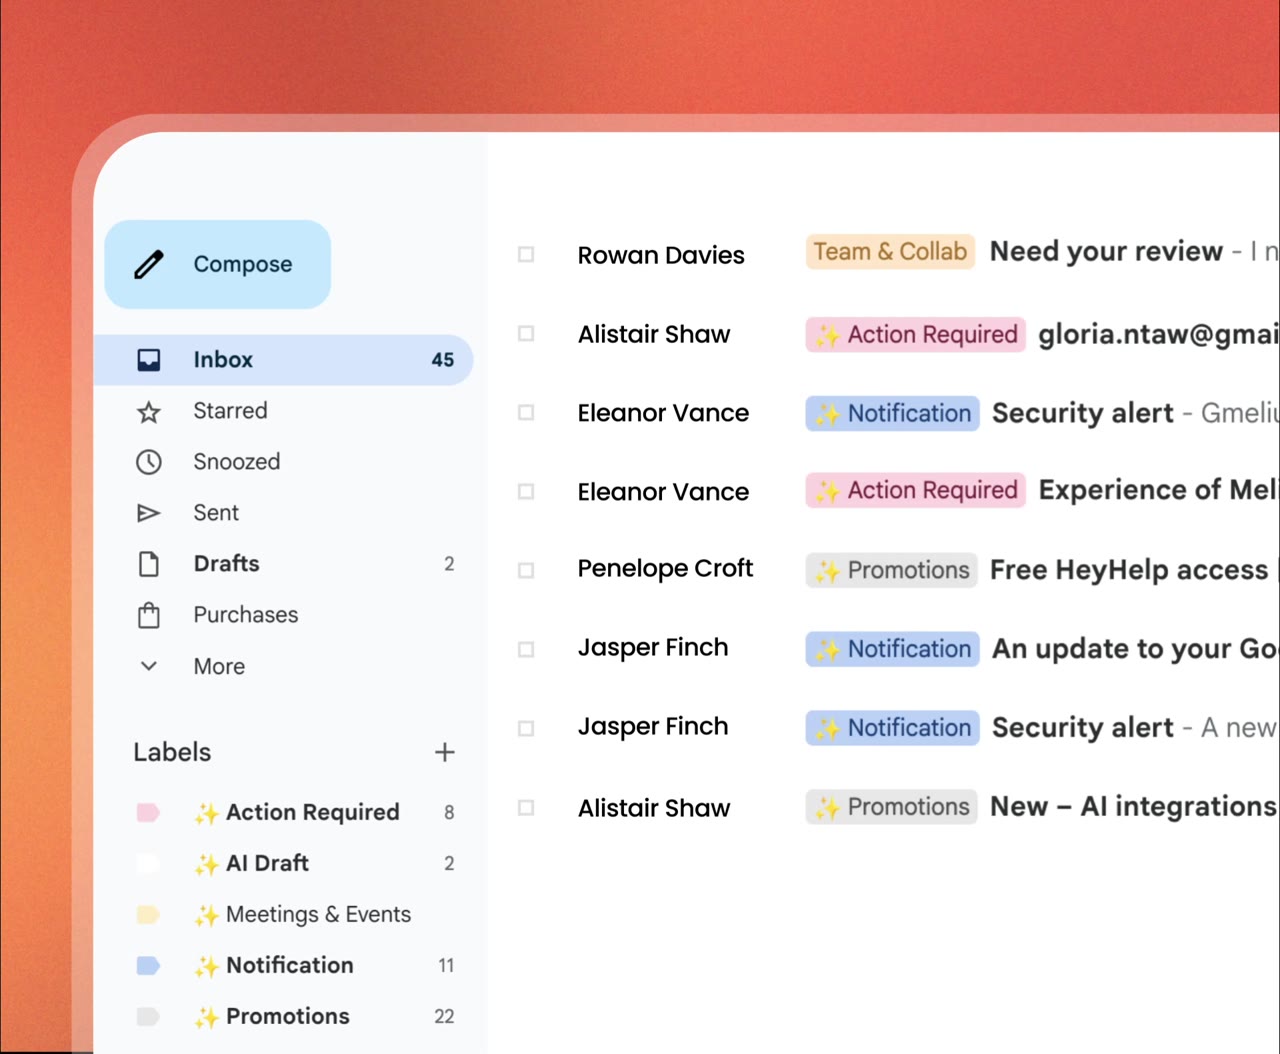1280x1054 pixels.
Task: Check the Eleanor Vance Security alert email
Action: (526, 413)
